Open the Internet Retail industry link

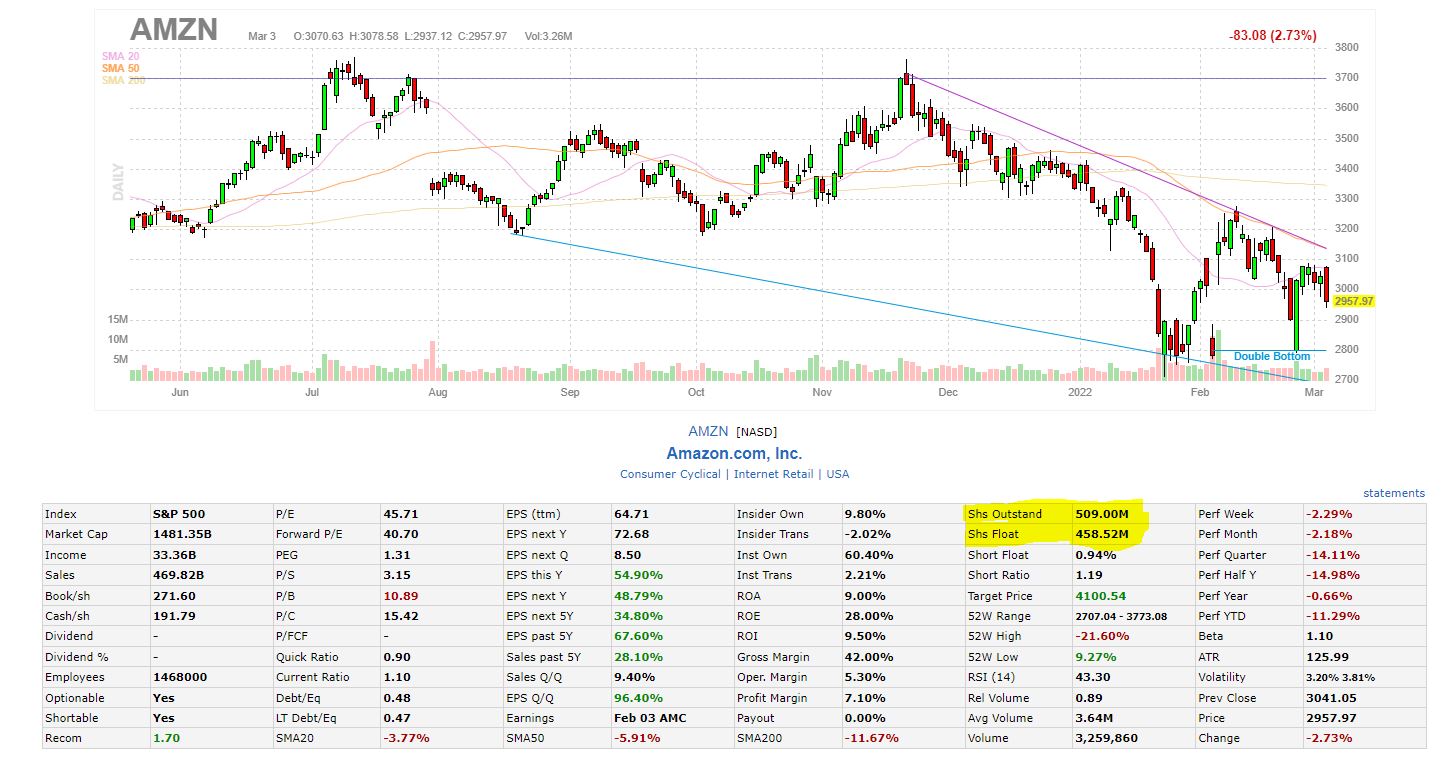[773, 474]
